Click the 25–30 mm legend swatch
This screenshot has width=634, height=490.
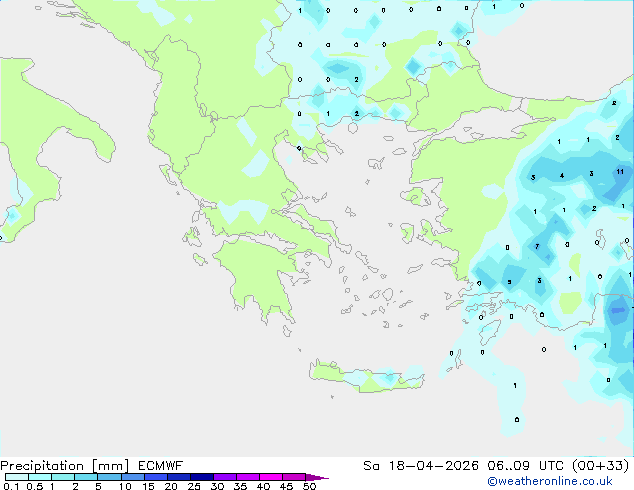click(x=201, y=477)
